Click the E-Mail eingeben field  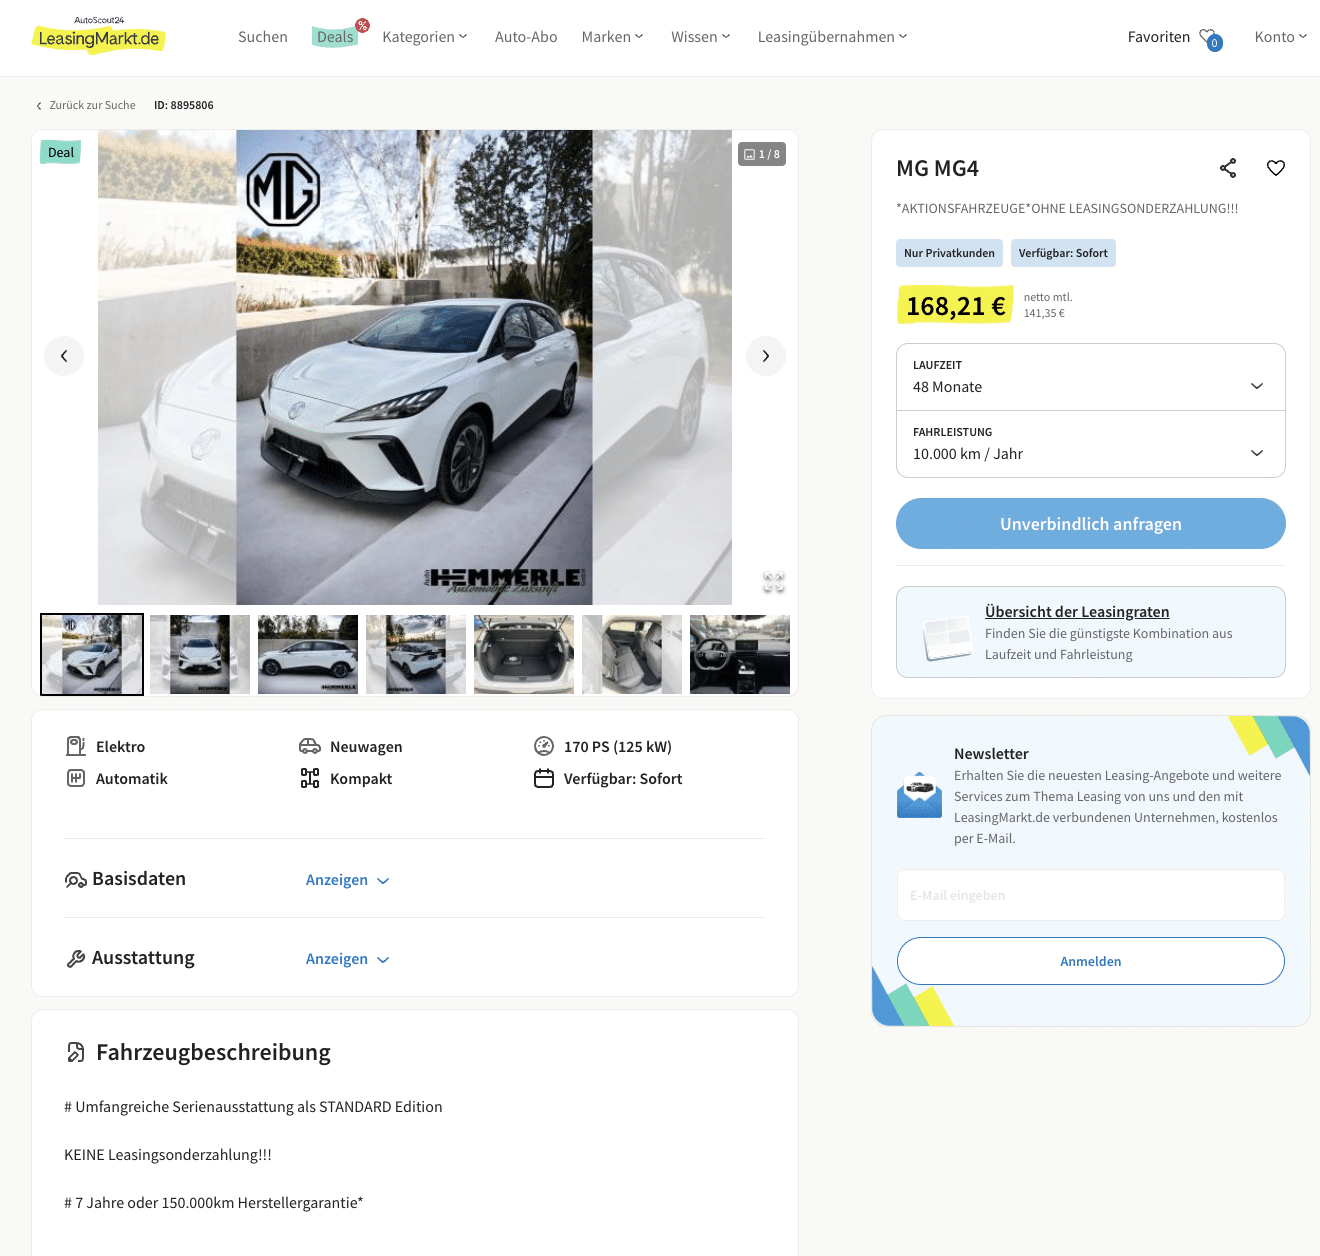(1091, 895)
